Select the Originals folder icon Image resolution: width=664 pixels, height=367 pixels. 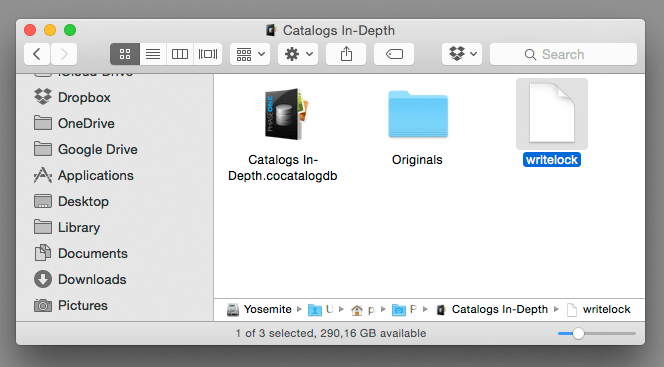tap(418, 114)
